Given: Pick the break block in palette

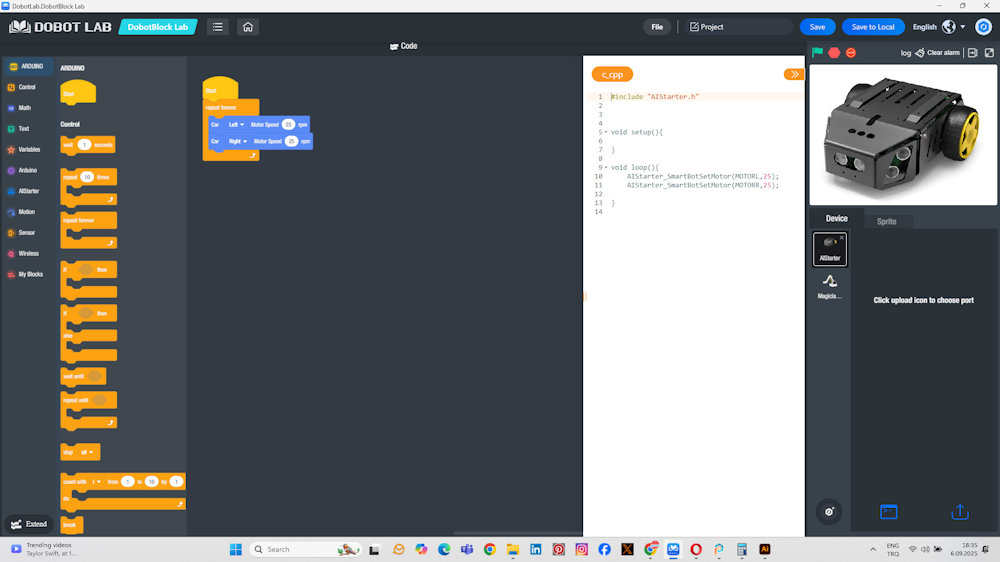Looking at the screenshot, I should click(71, 525).
